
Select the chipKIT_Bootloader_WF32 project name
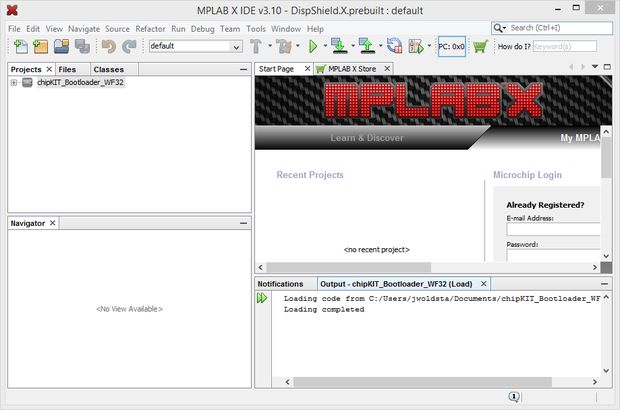[x=80, y=82]
